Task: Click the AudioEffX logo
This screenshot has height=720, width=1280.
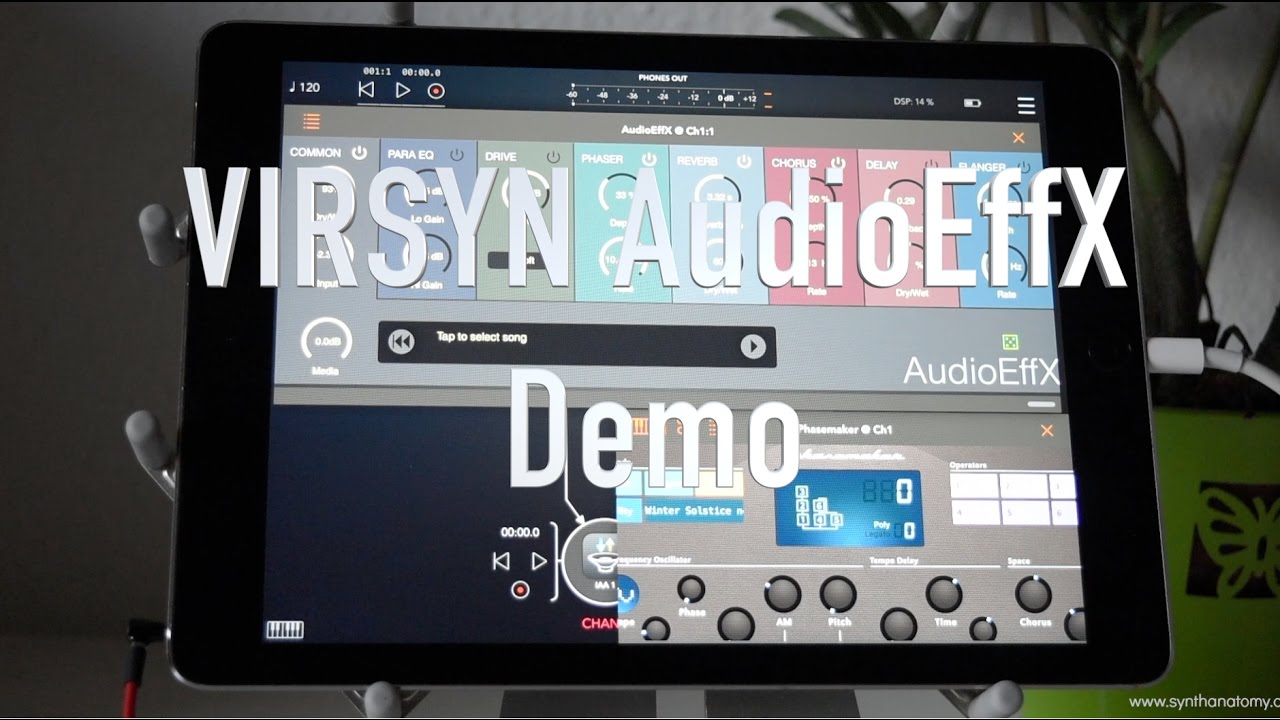Action: 980,371
